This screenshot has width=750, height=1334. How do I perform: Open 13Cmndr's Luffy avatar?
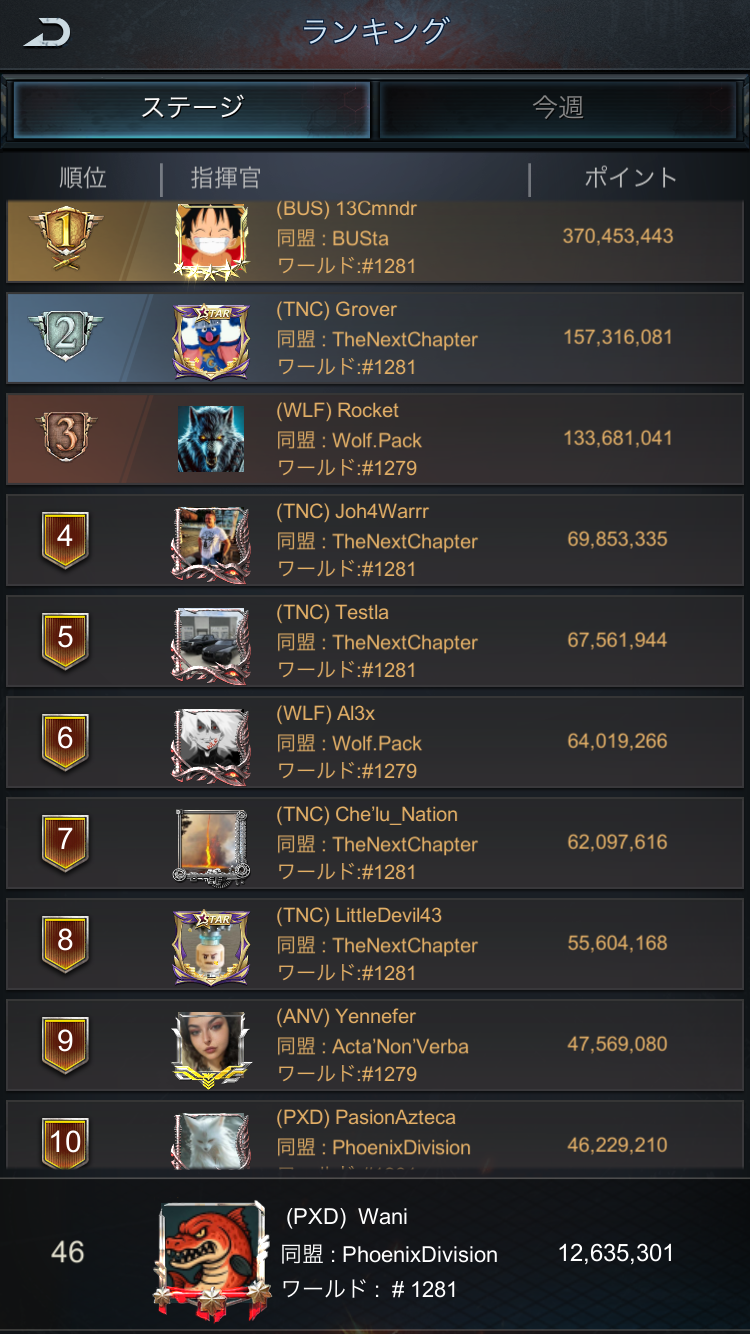(x=211, y=240)
